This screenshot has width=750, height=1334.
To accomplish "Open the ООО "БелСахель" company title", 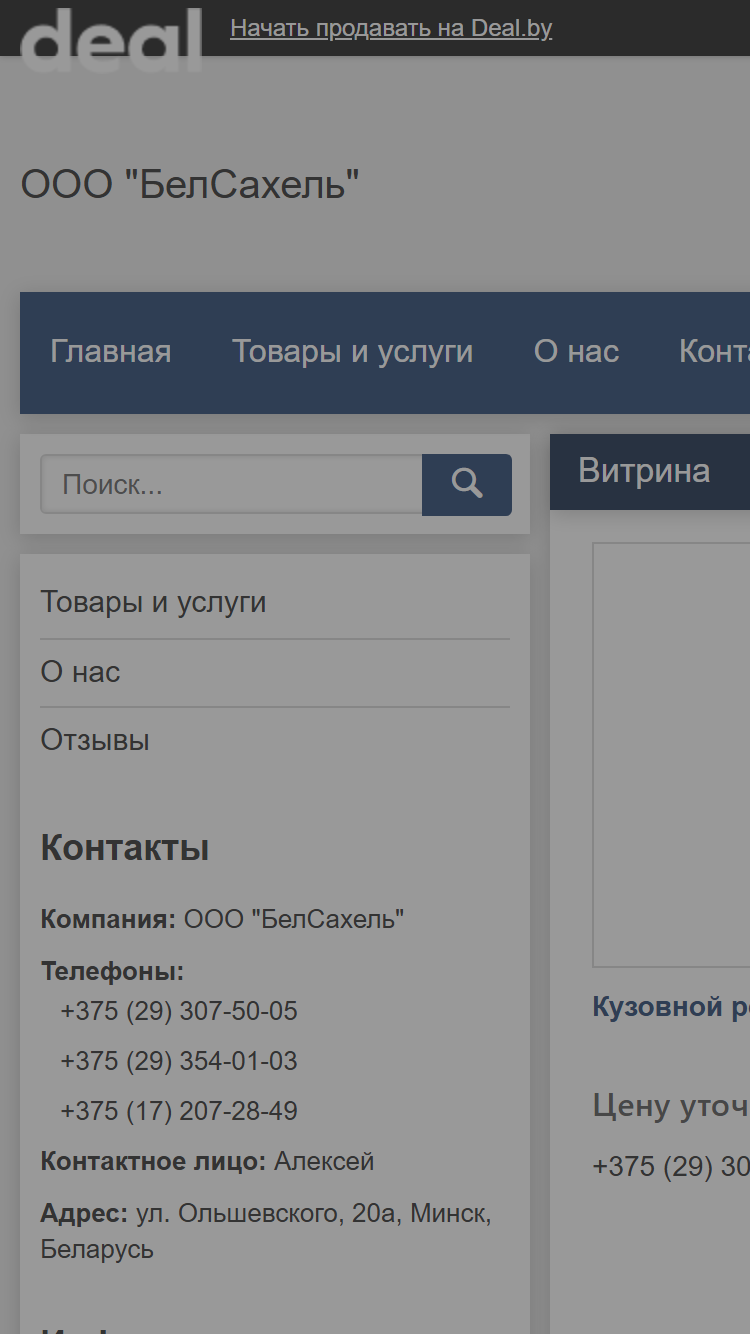I will [190, 185].
